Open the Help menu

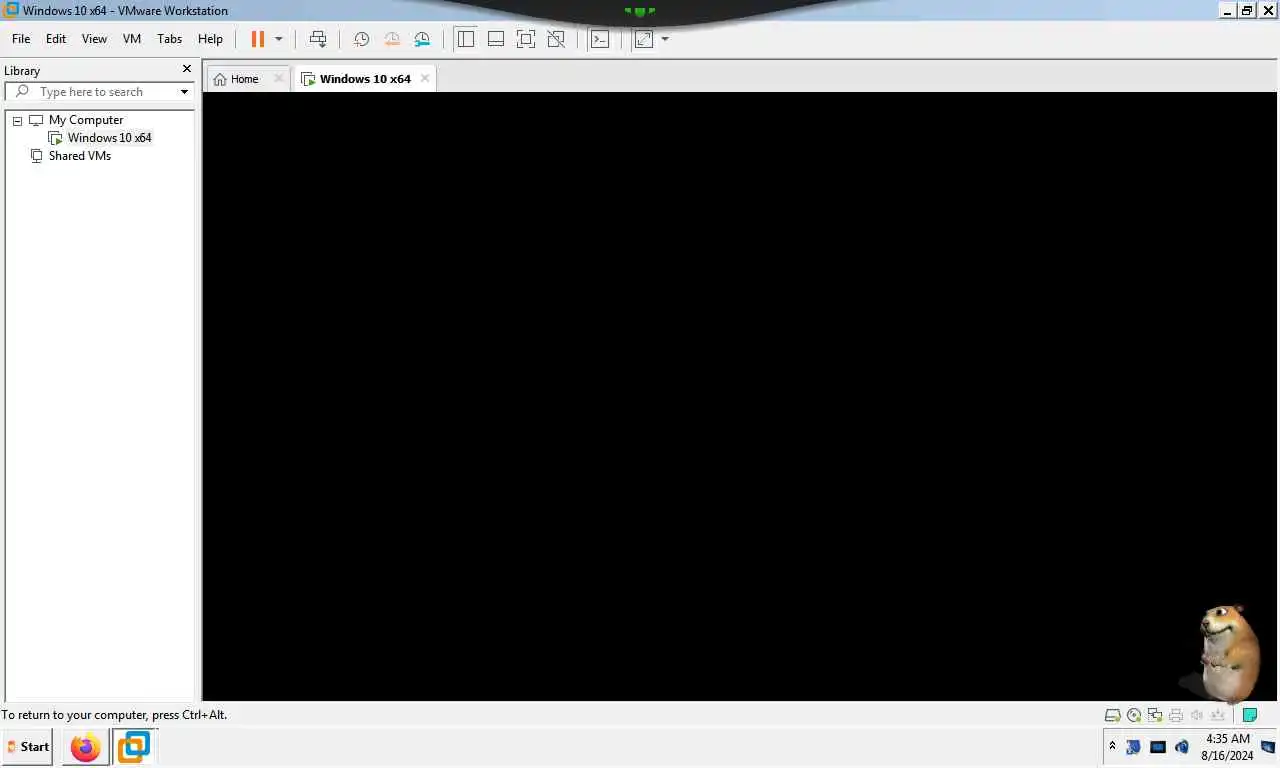(210, 39)
